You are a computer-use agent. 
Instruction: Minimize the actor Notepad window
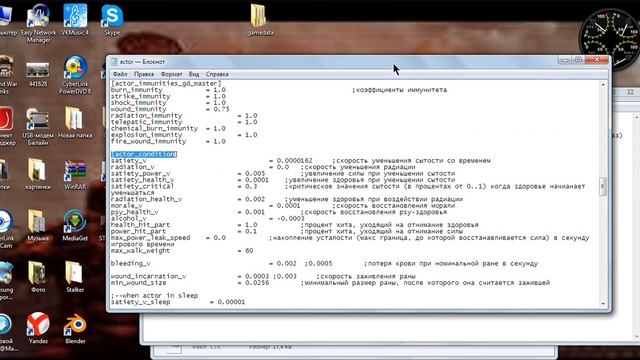pyautogui.click(x=565, y=60)
